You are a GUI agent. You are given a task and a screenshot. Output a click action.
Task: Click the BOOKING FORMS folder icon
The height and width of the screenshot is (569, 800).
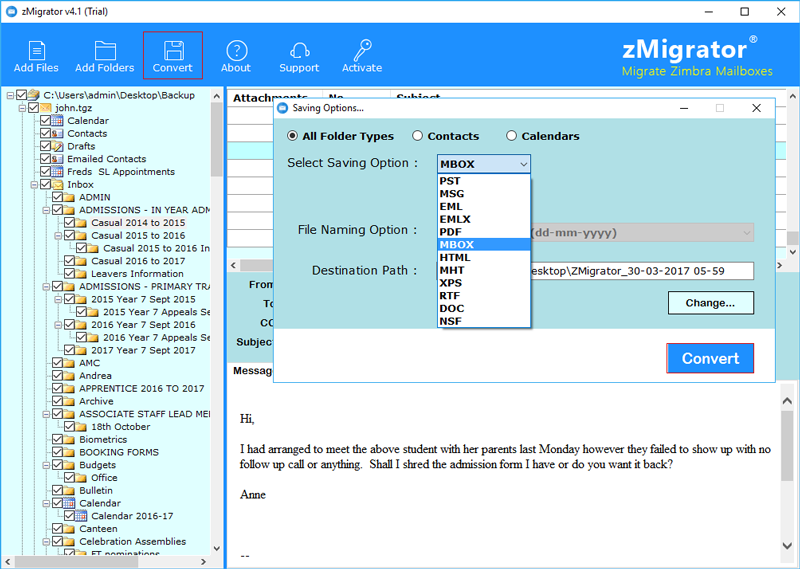coord(69,452)
